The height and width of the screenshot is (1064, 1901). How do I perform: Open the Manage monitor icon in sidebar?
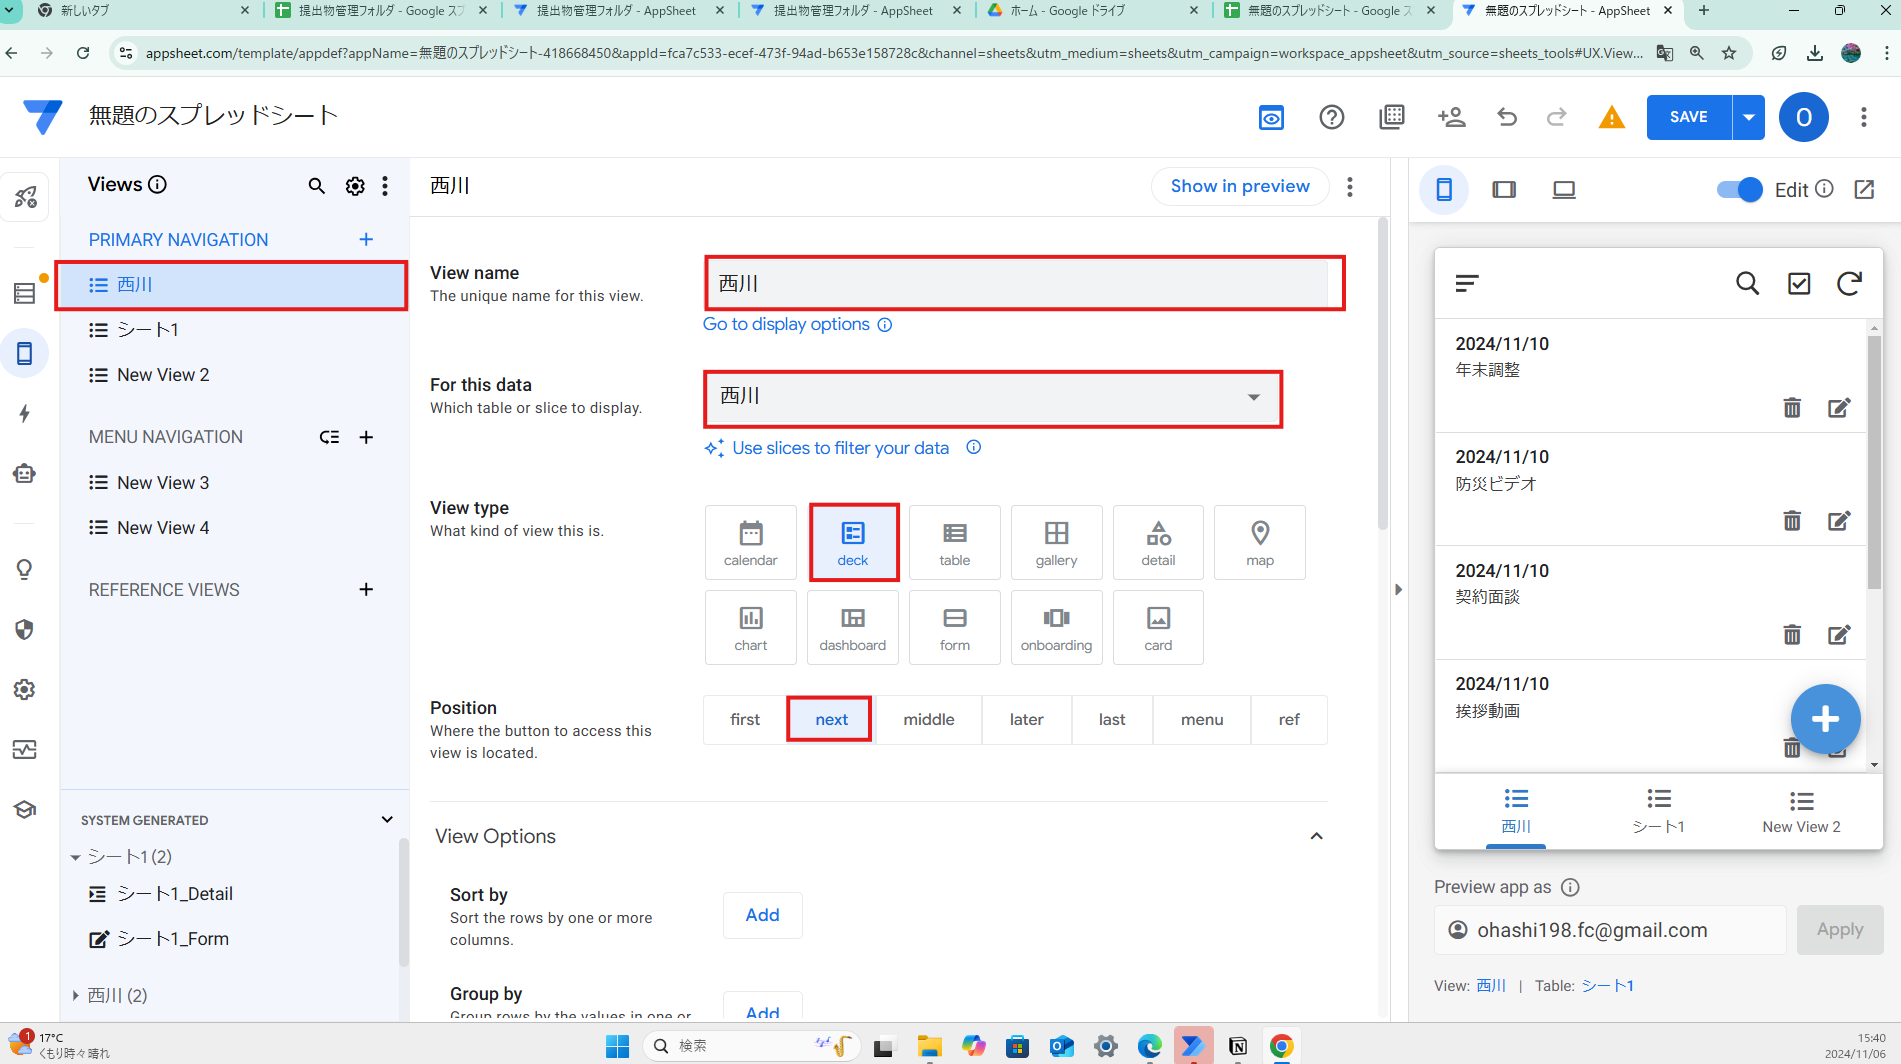click(x=25, y=749)
